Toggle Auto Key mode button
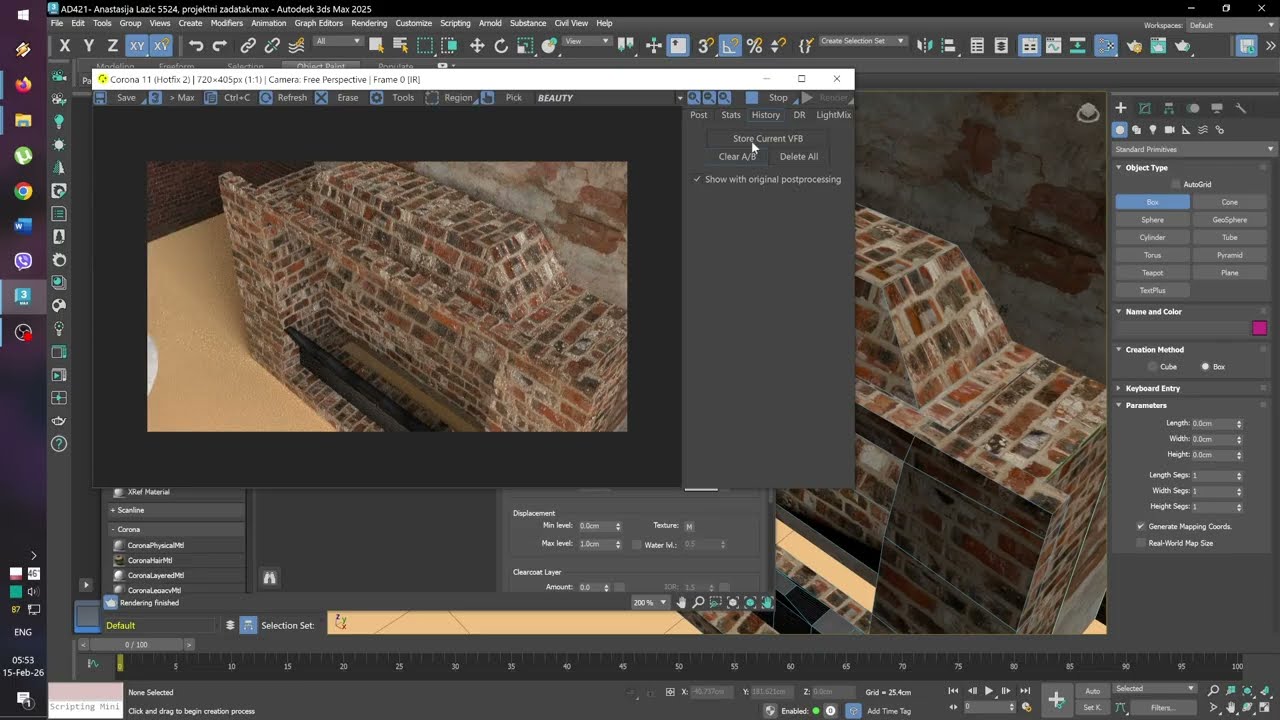Viewport: 1280px width, 720px height. (x=1093, y=691)
